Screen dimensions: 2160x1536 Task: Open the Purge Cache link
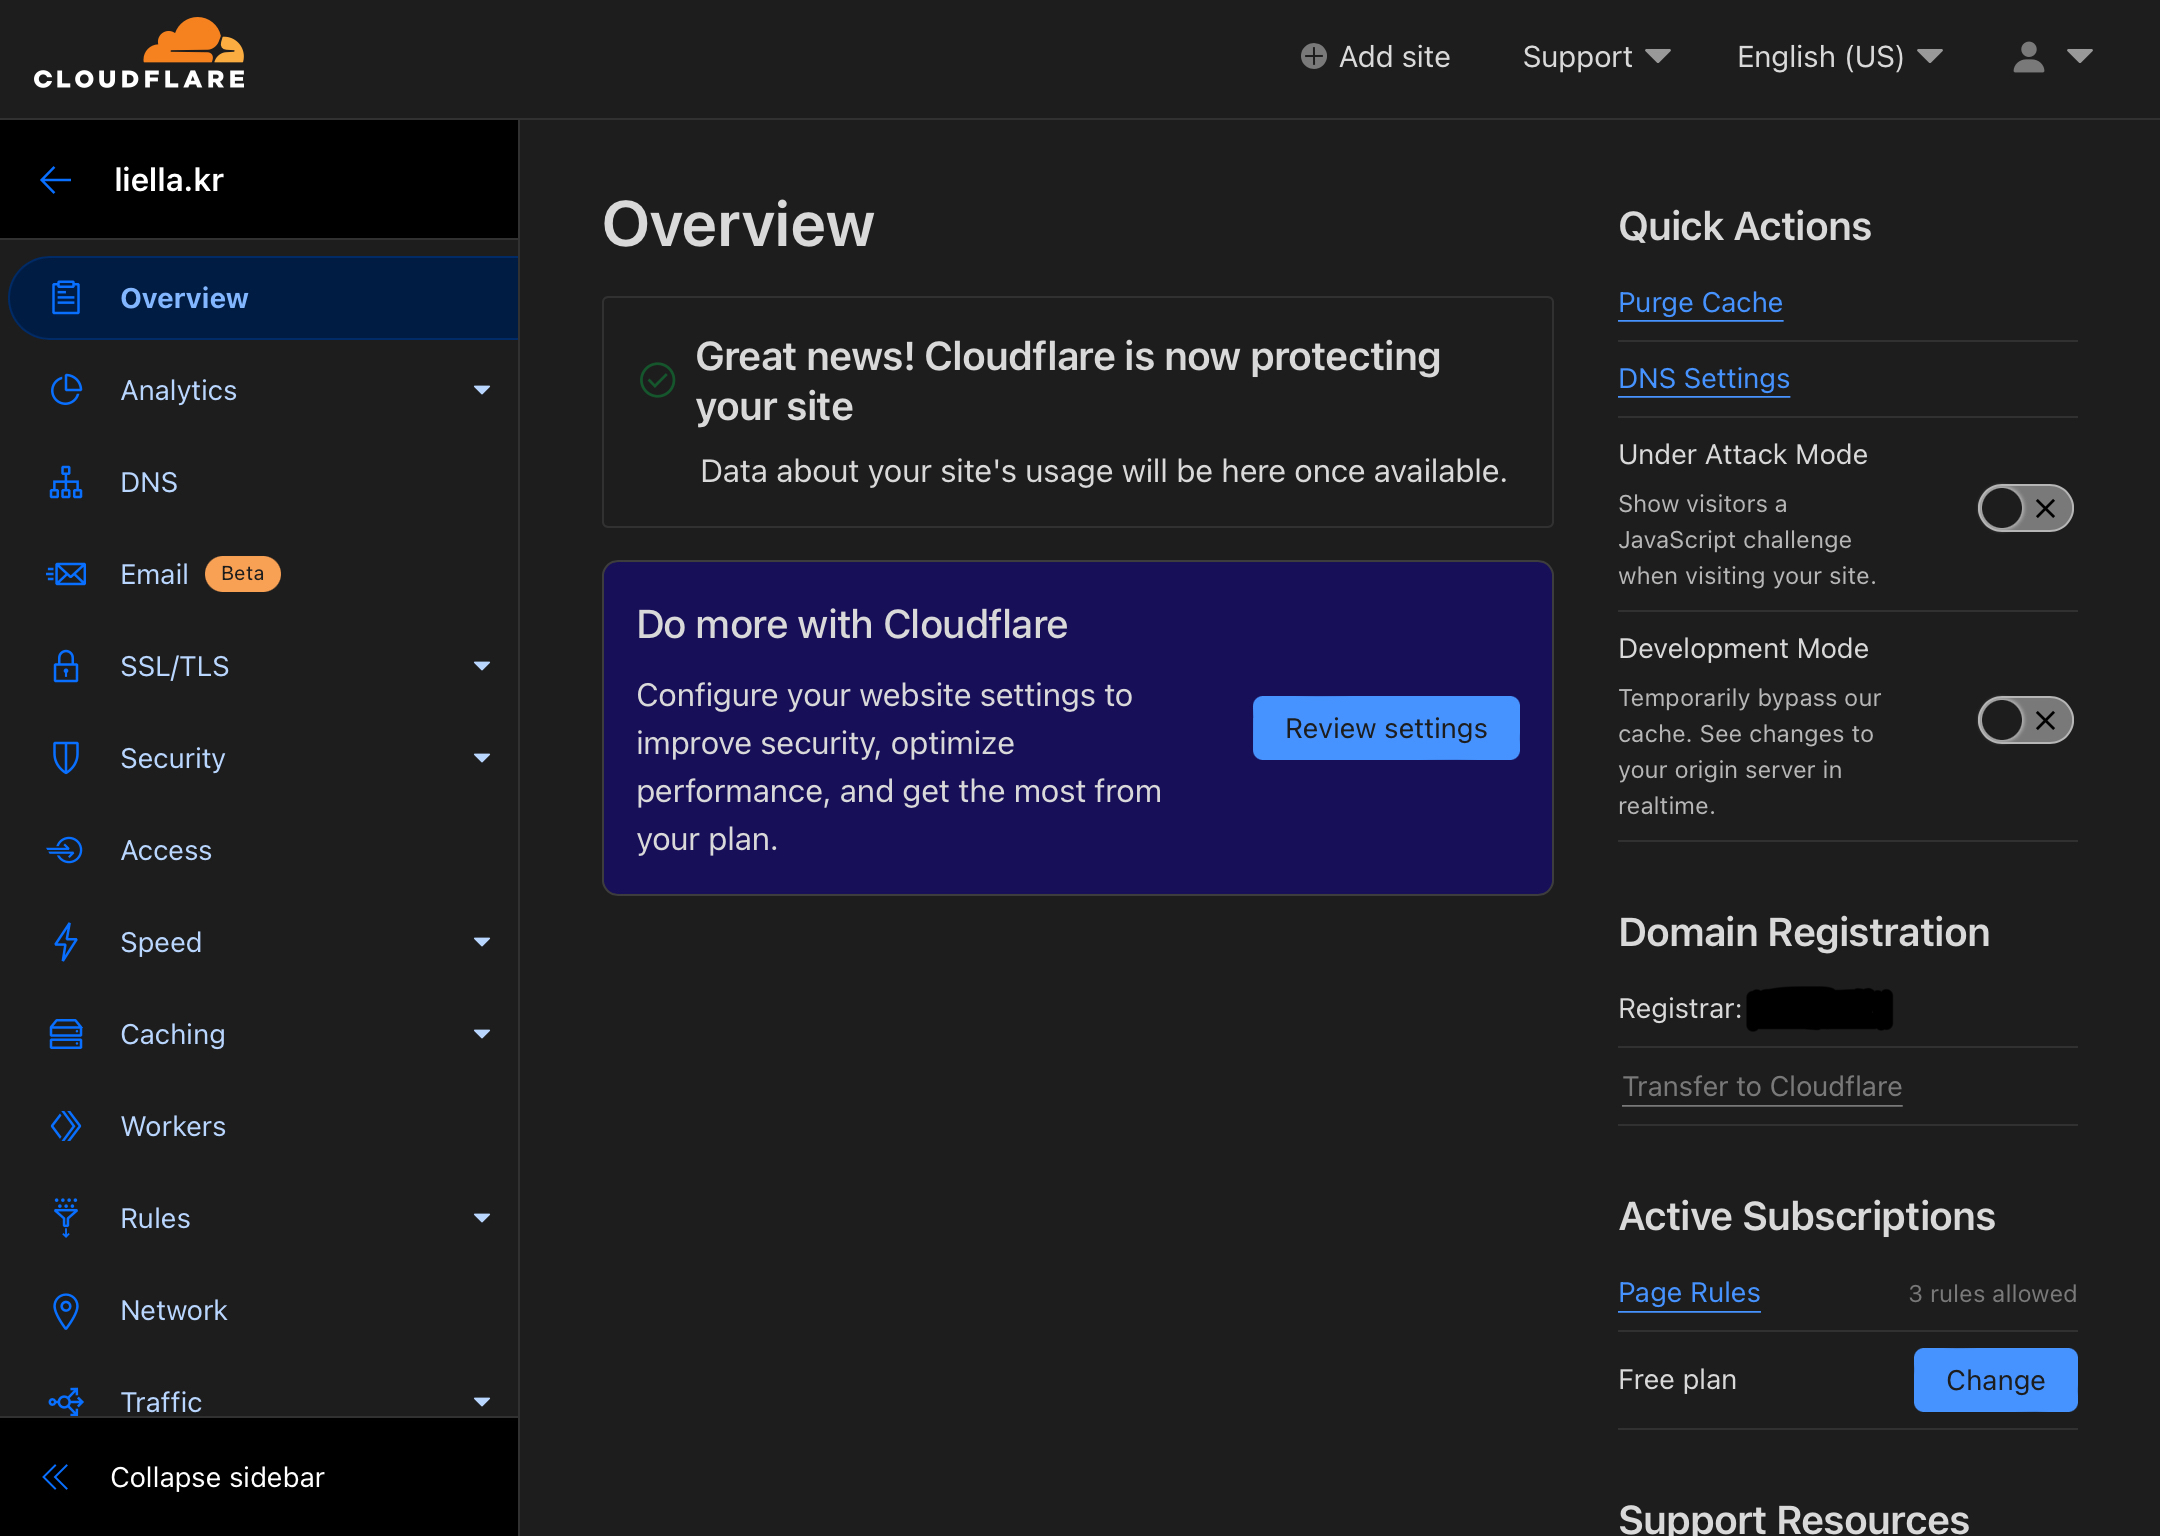click(x=1700, y=302)
